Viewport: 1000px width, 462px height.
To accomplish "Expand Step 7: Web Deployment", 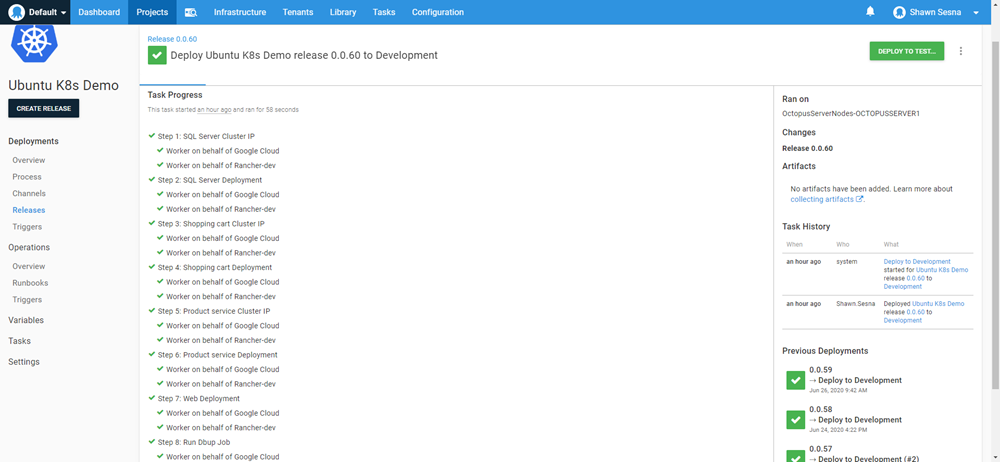I will click(198, 398).
